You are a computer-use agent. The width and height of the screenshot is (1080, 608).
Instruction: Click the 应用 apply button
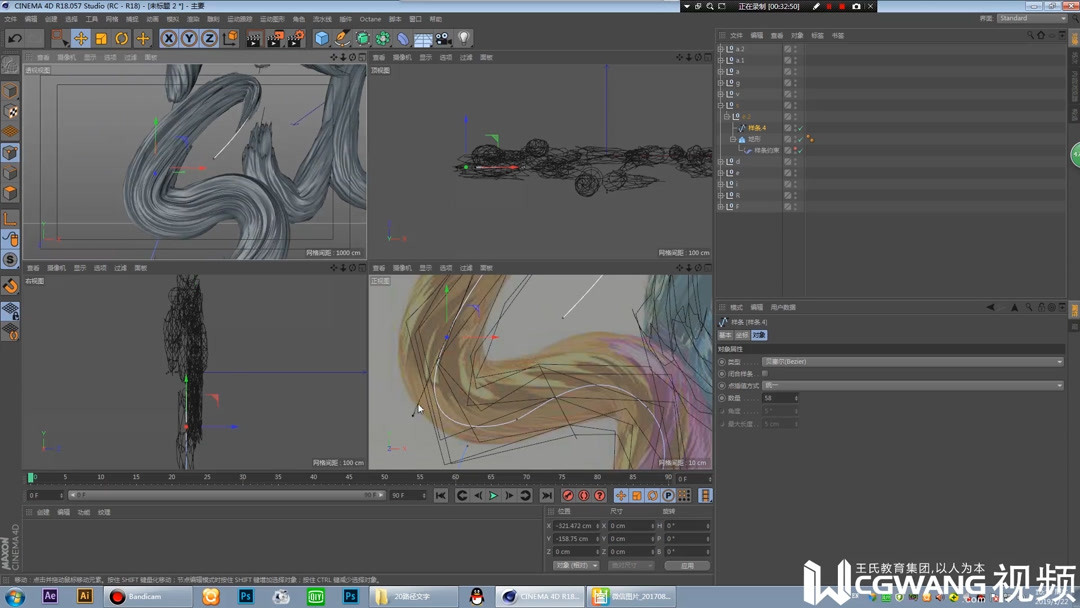coord(687,565)
